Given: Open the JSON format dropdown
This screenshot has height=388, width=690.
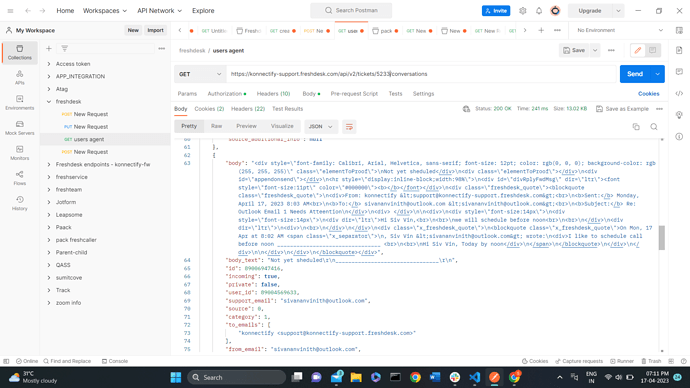Looking at the screenshot, I should pos(320,127).
